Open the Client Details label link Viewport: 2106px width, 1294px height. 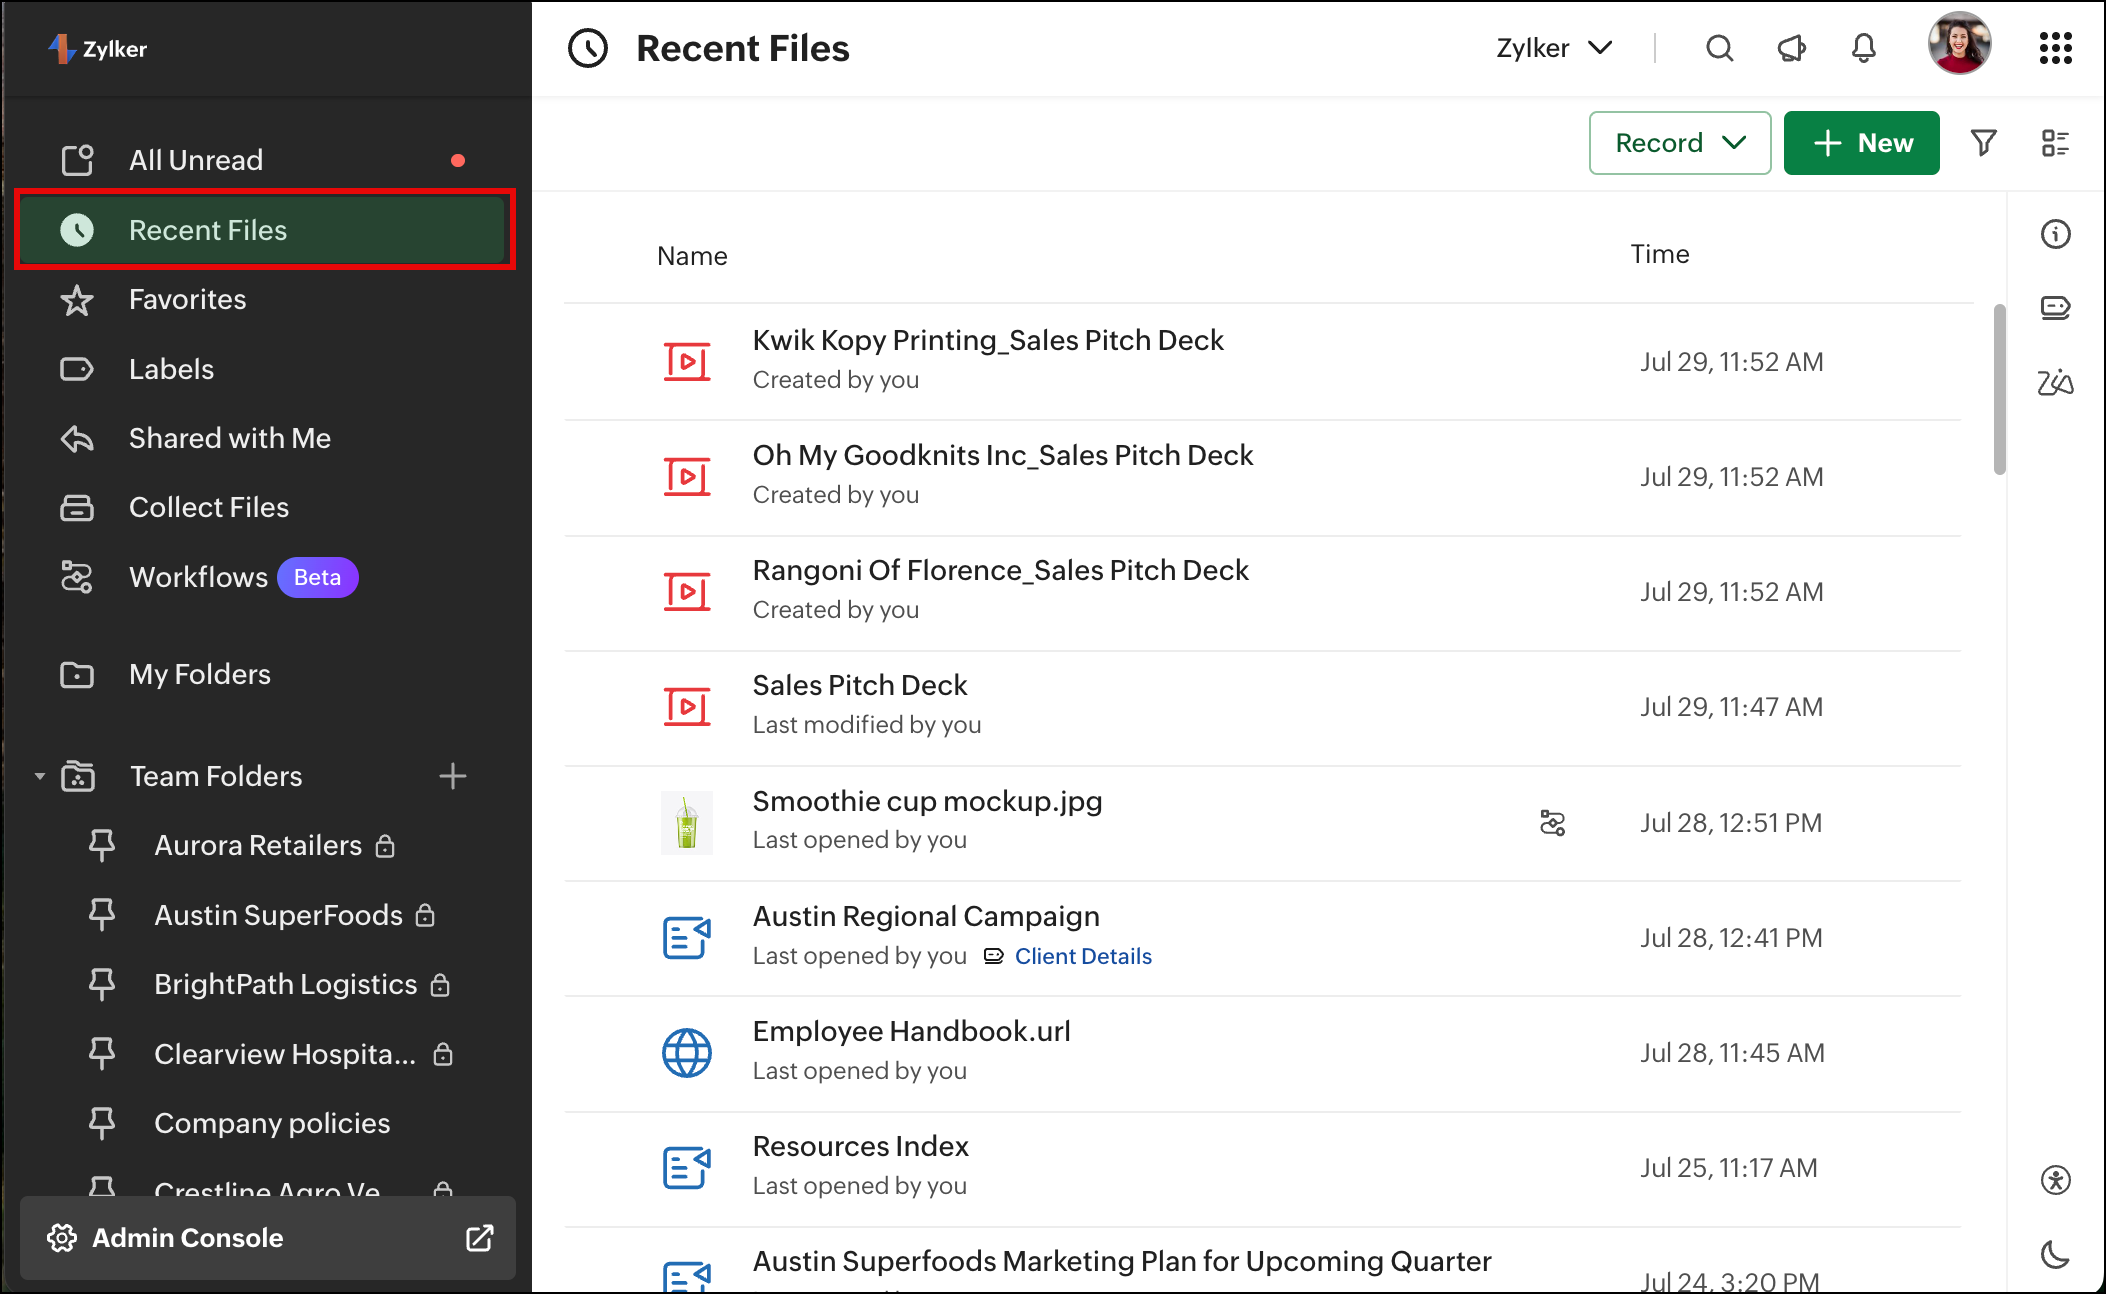[x=1083, y=956]
